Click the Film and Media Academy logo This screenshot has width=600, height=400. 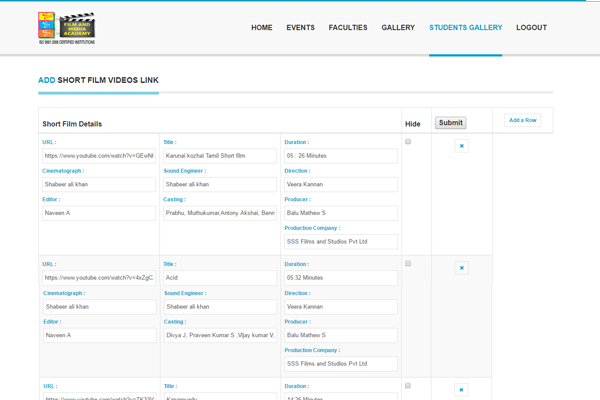click(x=66, y=29)
